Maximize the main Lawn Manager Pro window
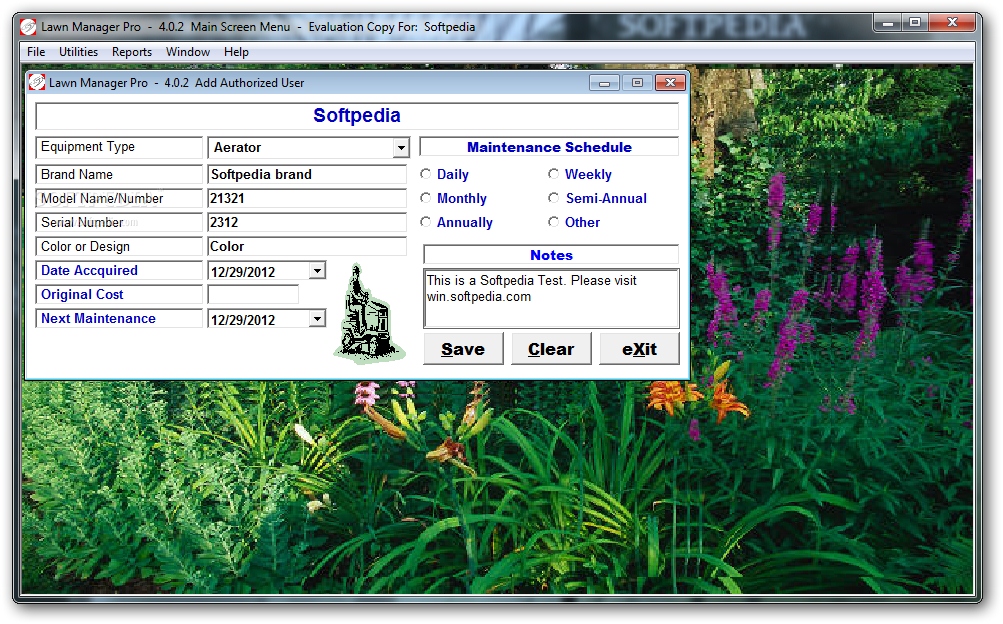 [915, 22]
